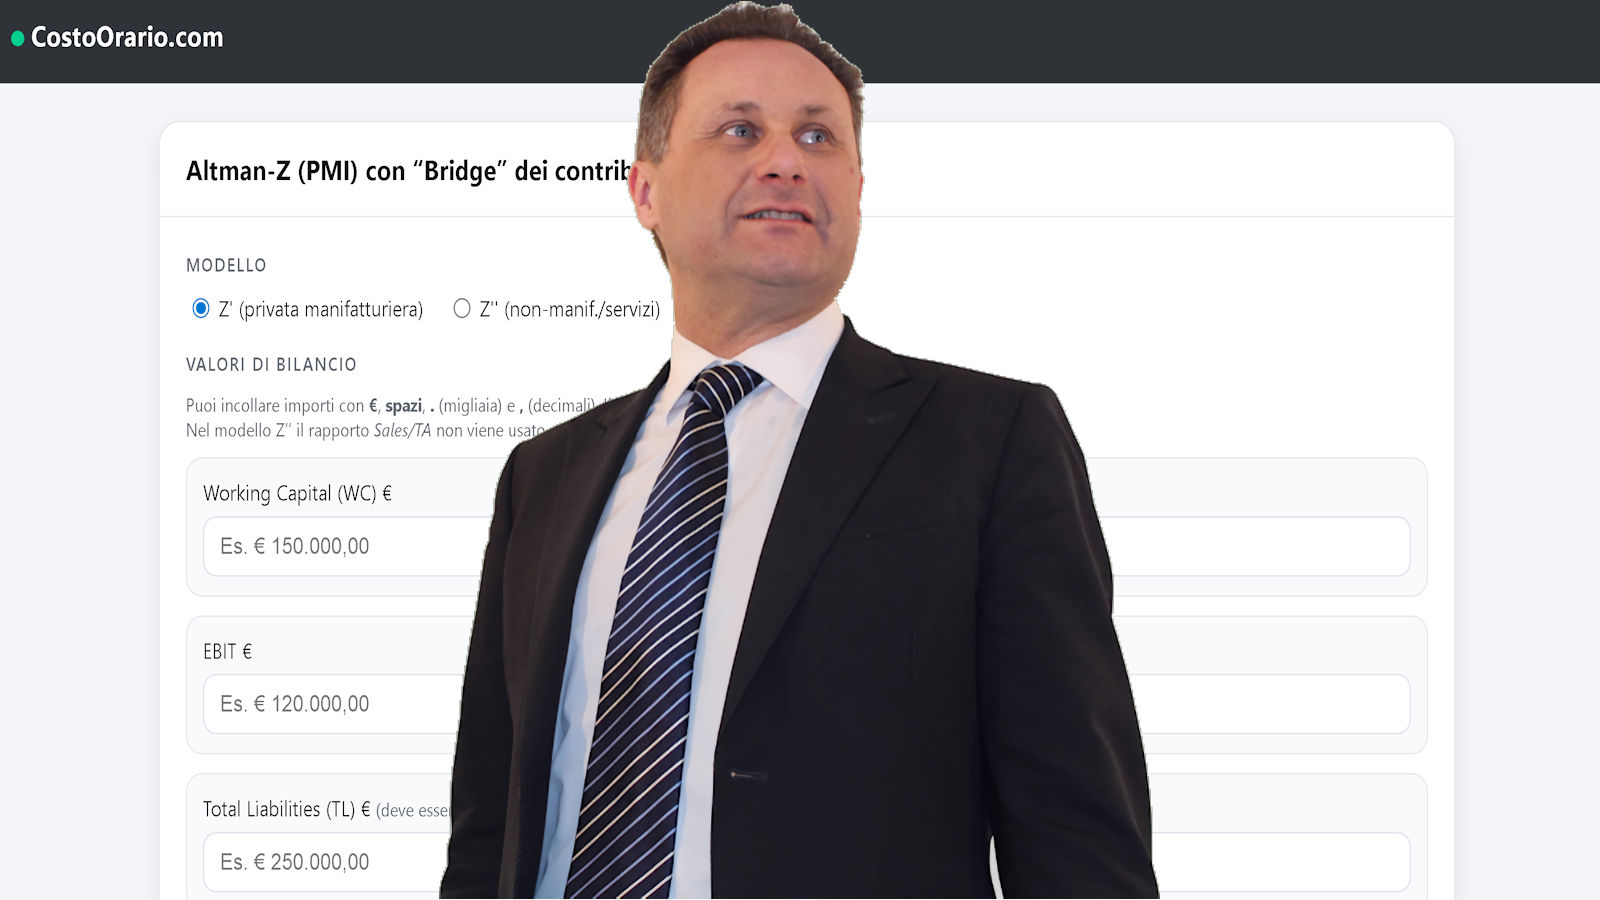Screen dimensions: 1600x900
Task: Click the Altman-Z (PMI) page heading
Action: point(410,171)
